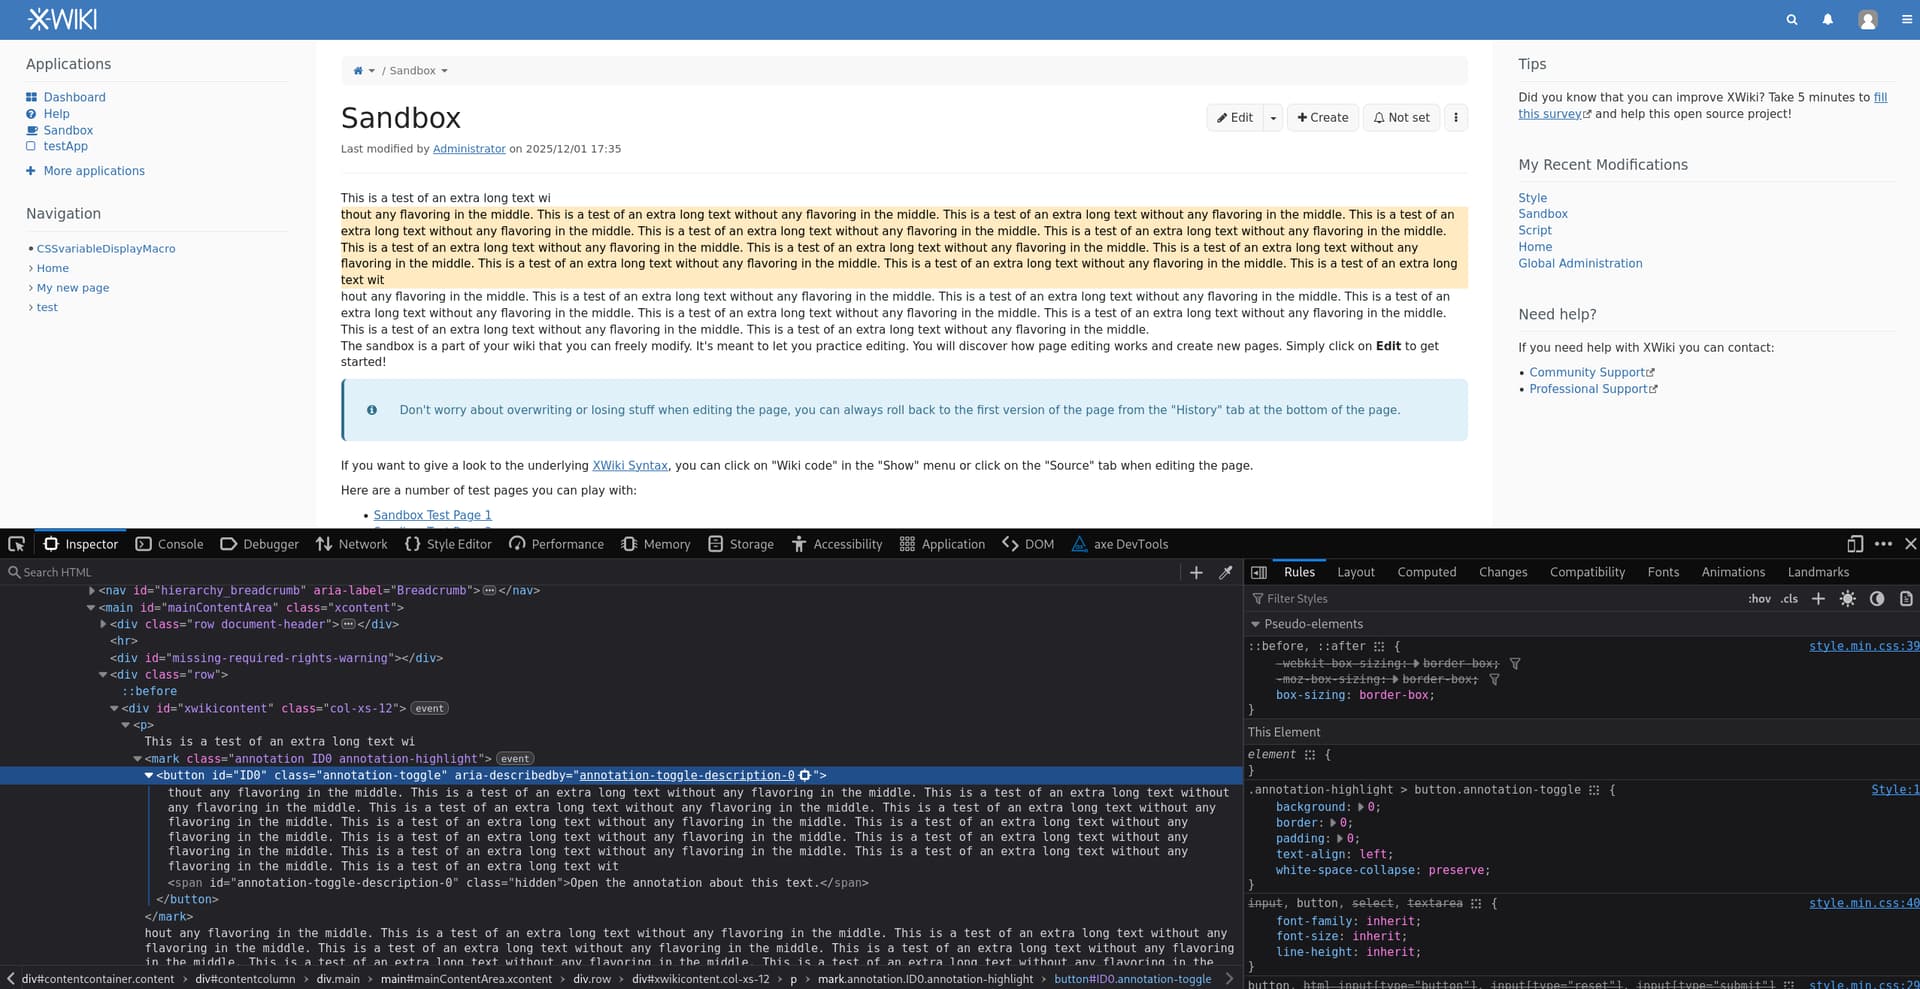Toggle the .cls classes panel
The width and height of the screenshot is (1920, 989).
[1789, 599]
